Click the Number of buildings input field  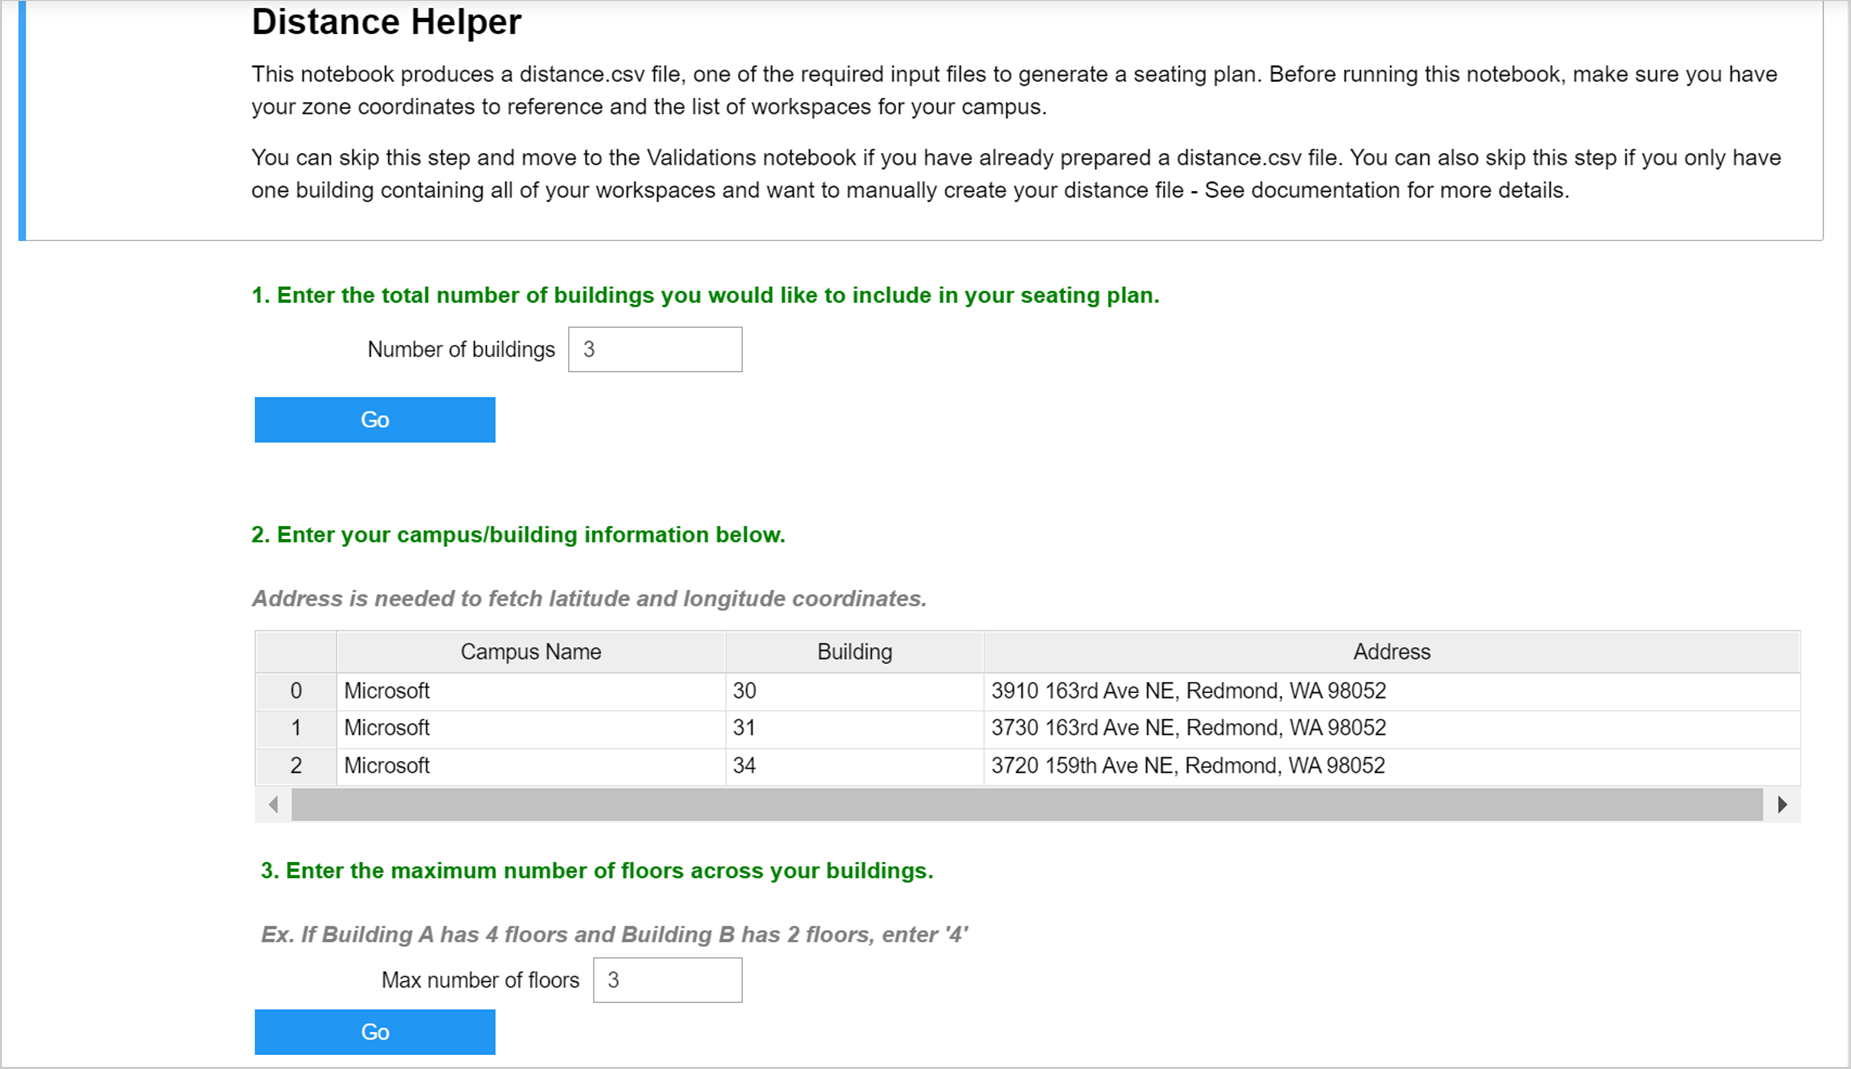[655, 349]
